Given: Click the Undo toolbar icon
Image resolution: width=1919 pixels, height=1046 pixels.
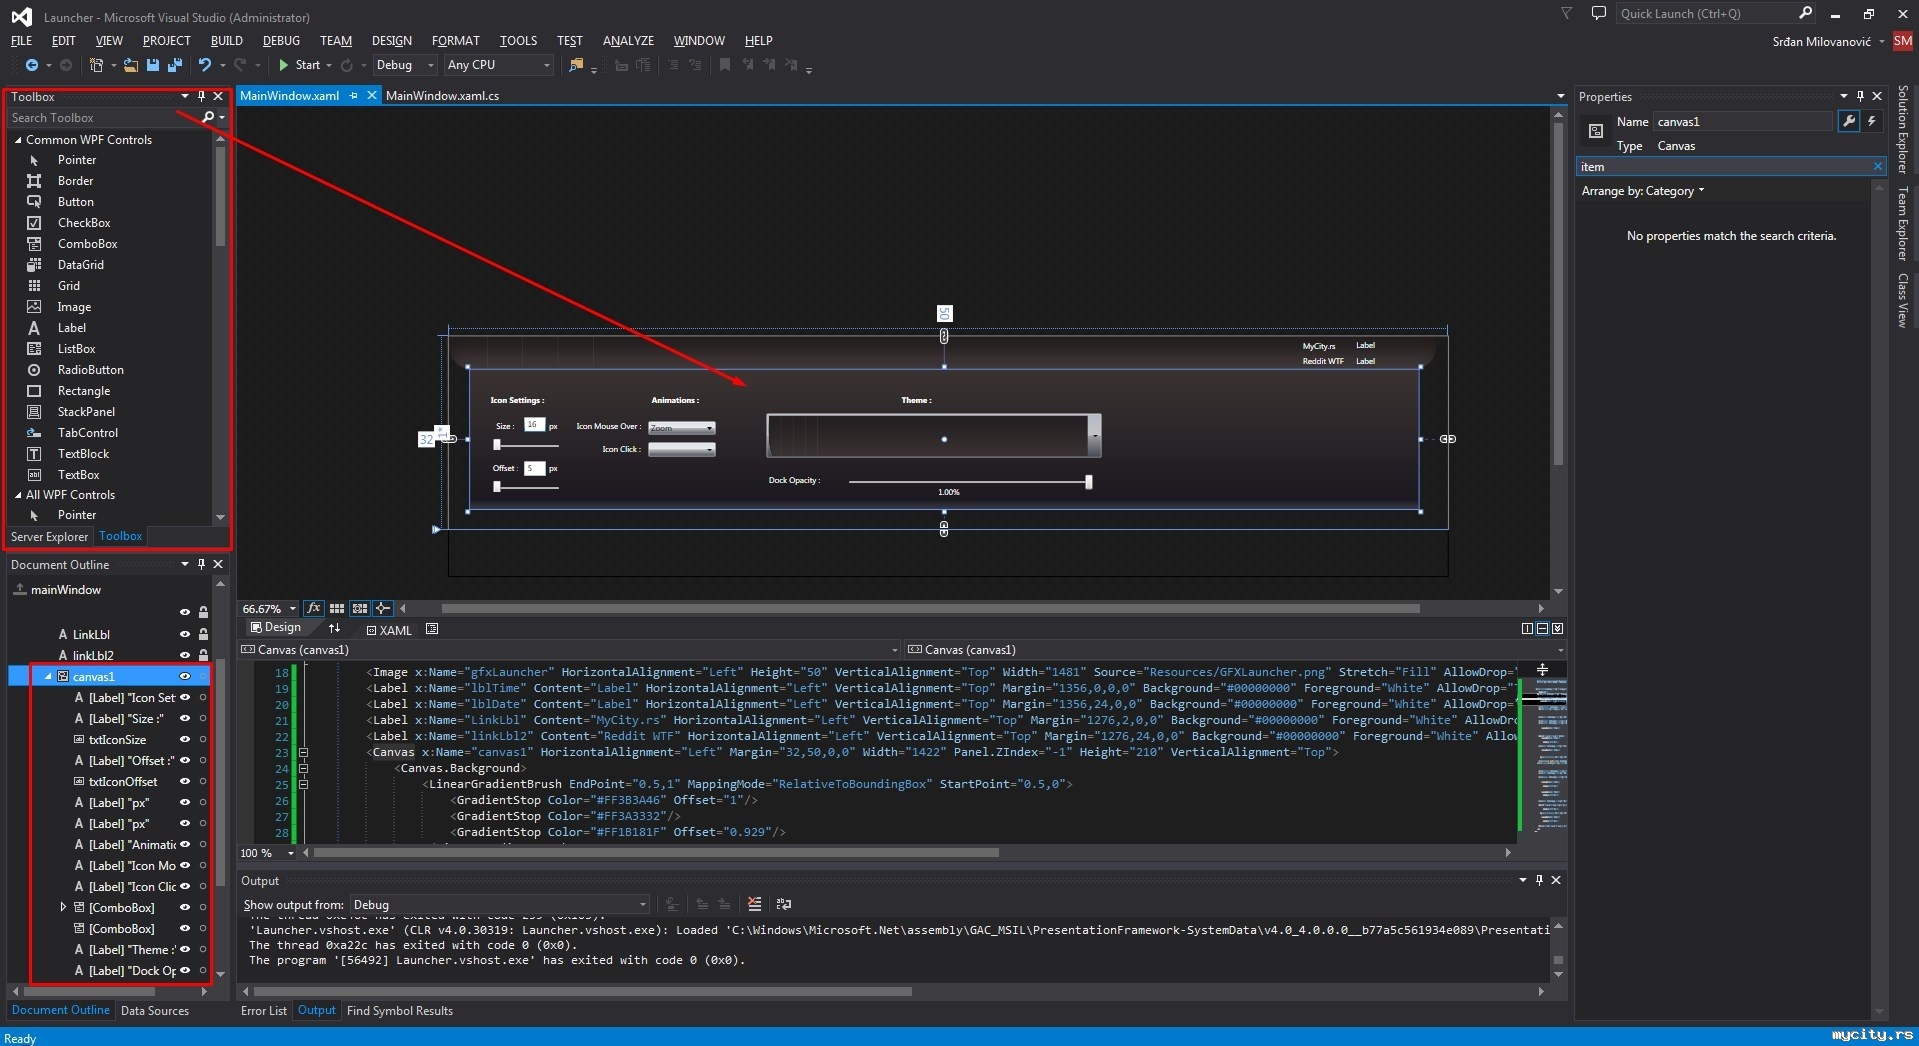Looking at the screenshot, I should point(205,65).
